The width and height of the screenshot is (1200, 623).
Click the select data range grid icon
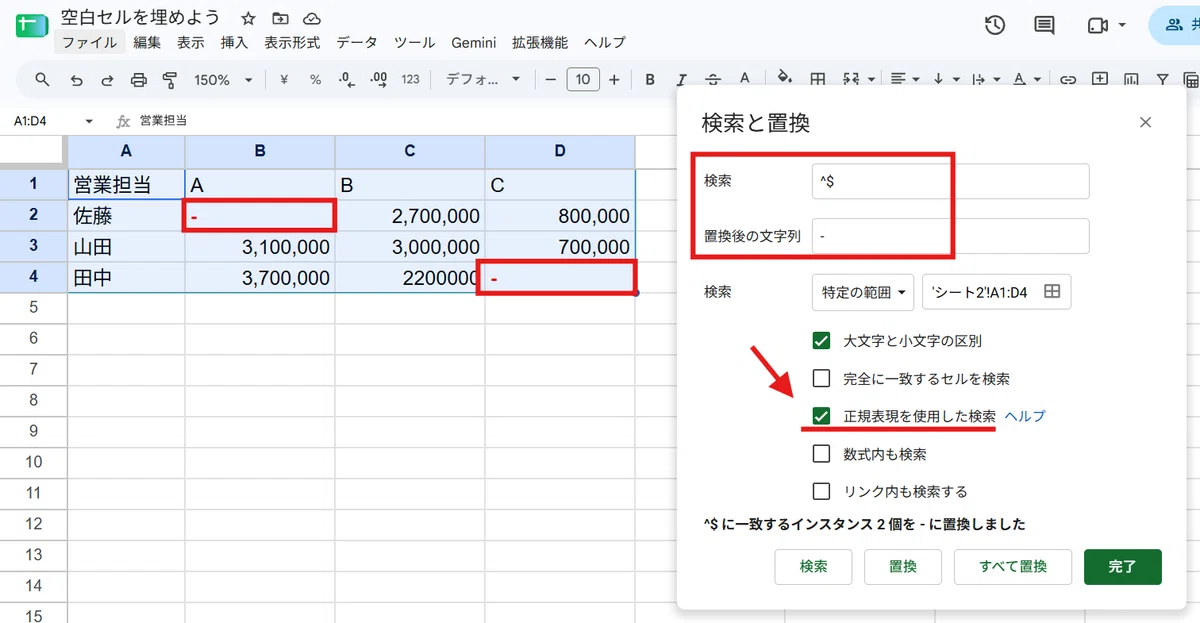point(1052,291)
